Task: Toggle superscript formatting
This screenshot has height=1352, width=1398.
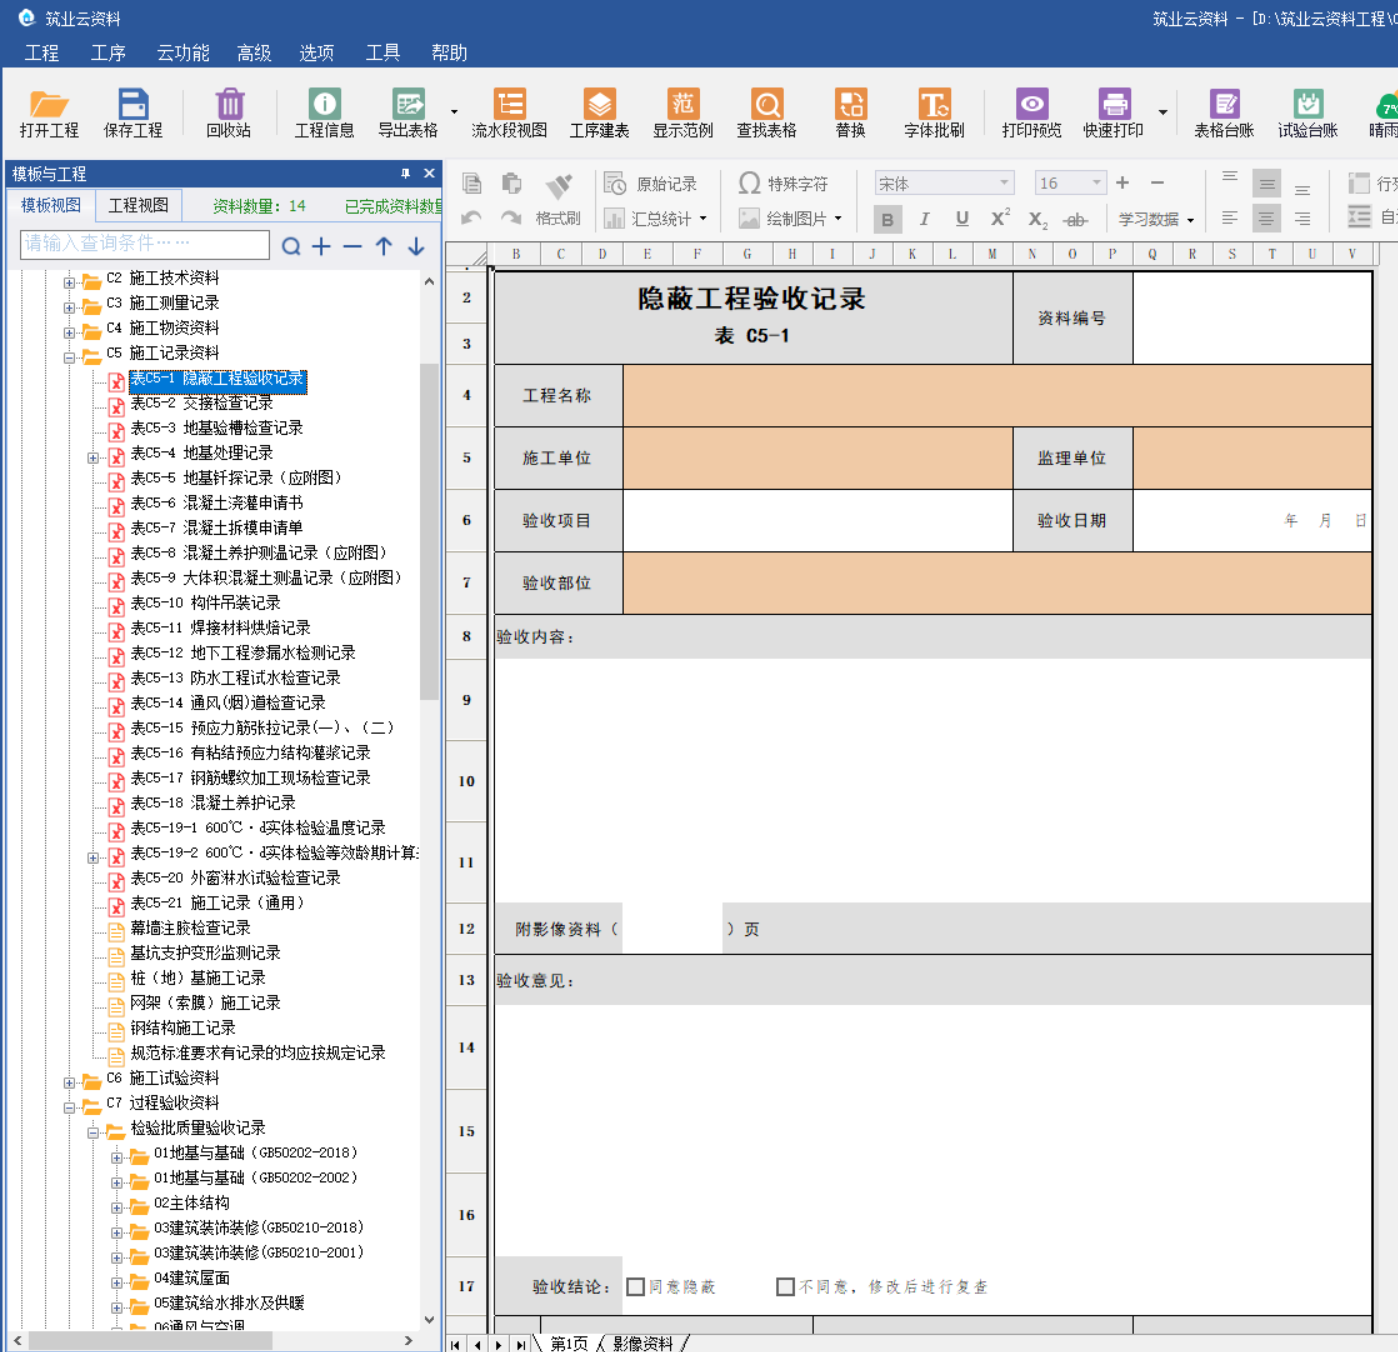Action: 999,219
